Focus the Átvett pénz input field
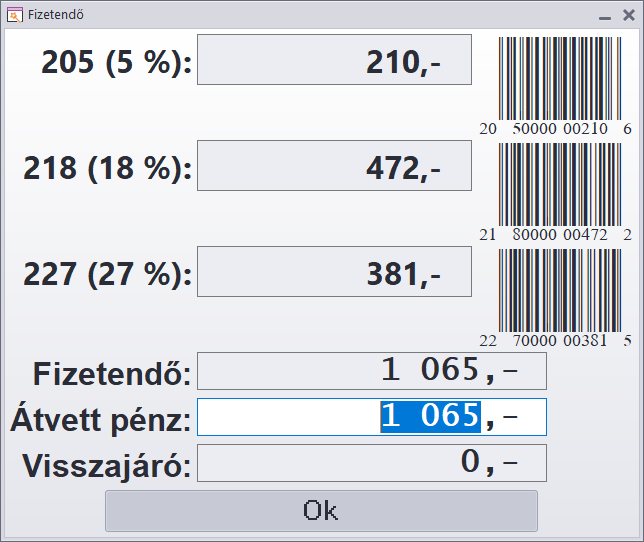 (372, 417)
